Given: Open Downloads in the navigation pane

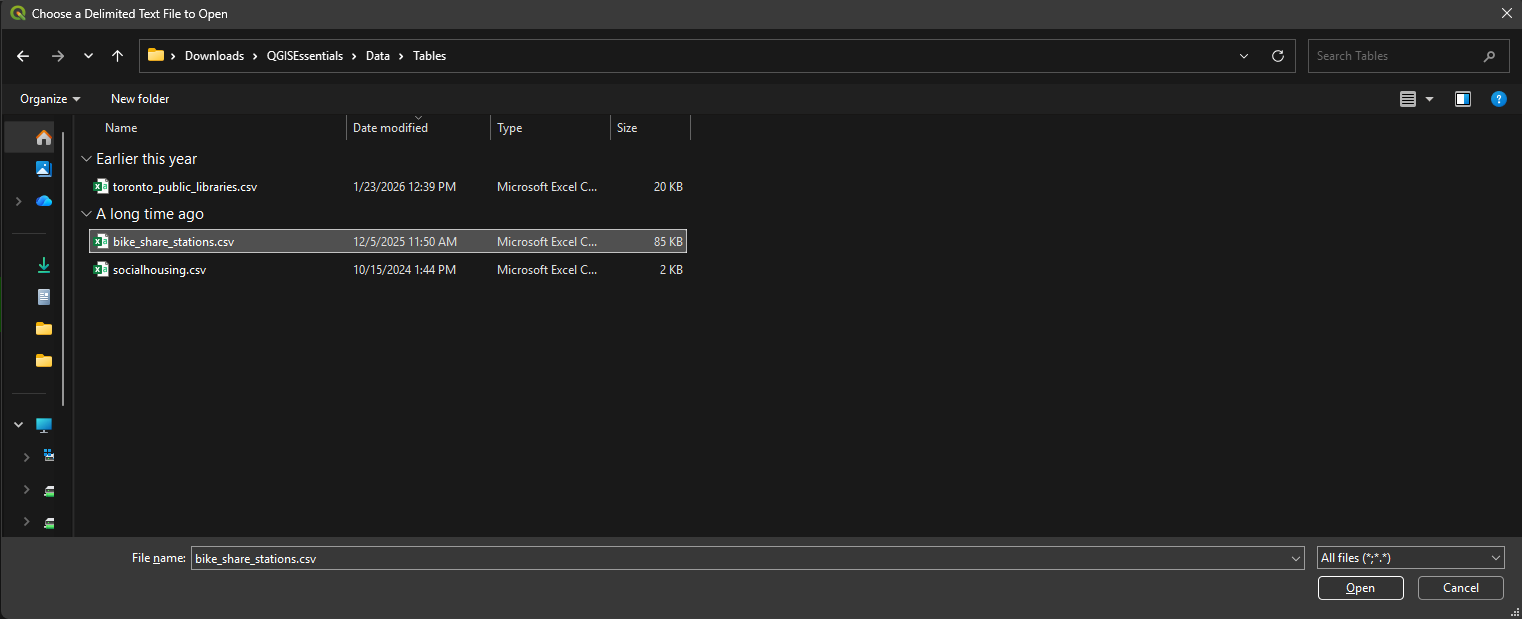Looking at the screenshot, I should click(x=43, y=265).
